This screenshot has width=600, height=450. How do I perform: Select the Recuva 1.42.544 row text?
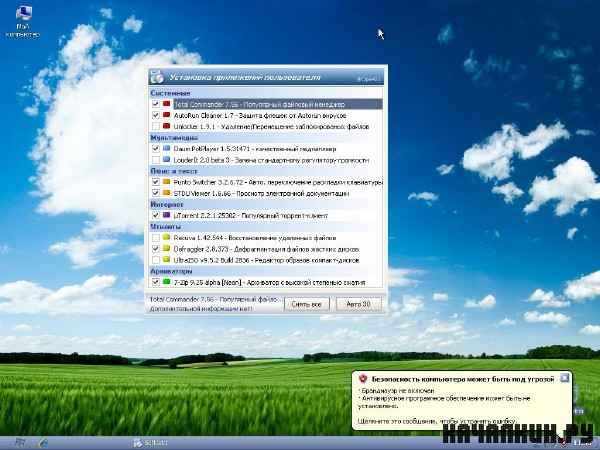tap(255, 238)
